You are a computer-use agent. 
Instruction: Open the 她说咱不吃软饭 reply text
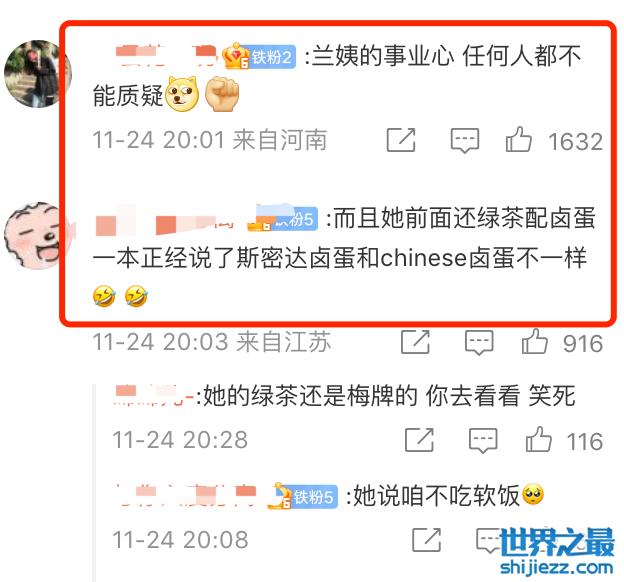point(437,496)
